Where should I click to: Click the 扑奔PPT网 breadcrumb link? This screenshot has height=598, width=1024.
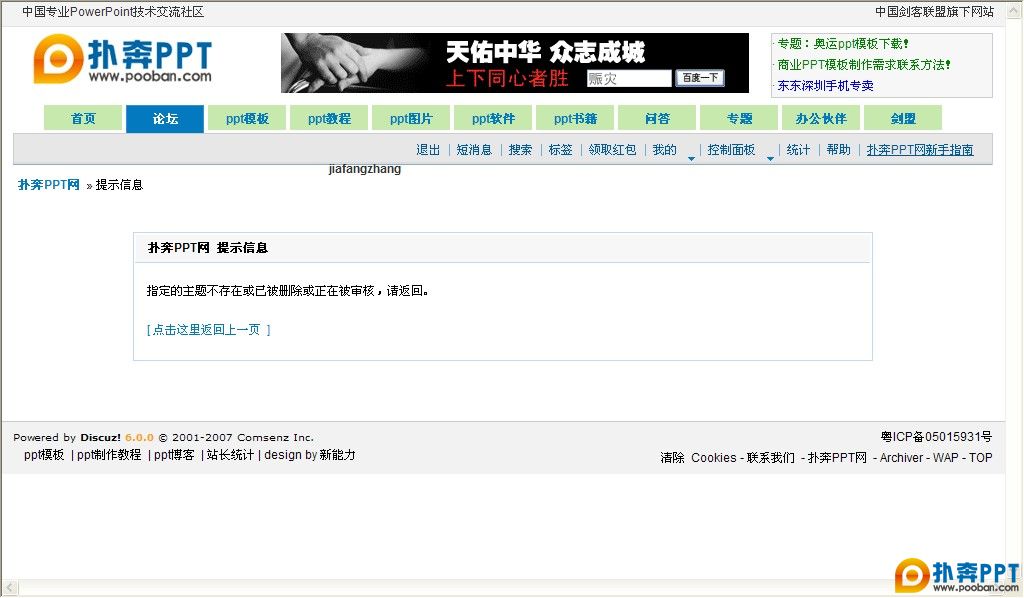[48, 185]
